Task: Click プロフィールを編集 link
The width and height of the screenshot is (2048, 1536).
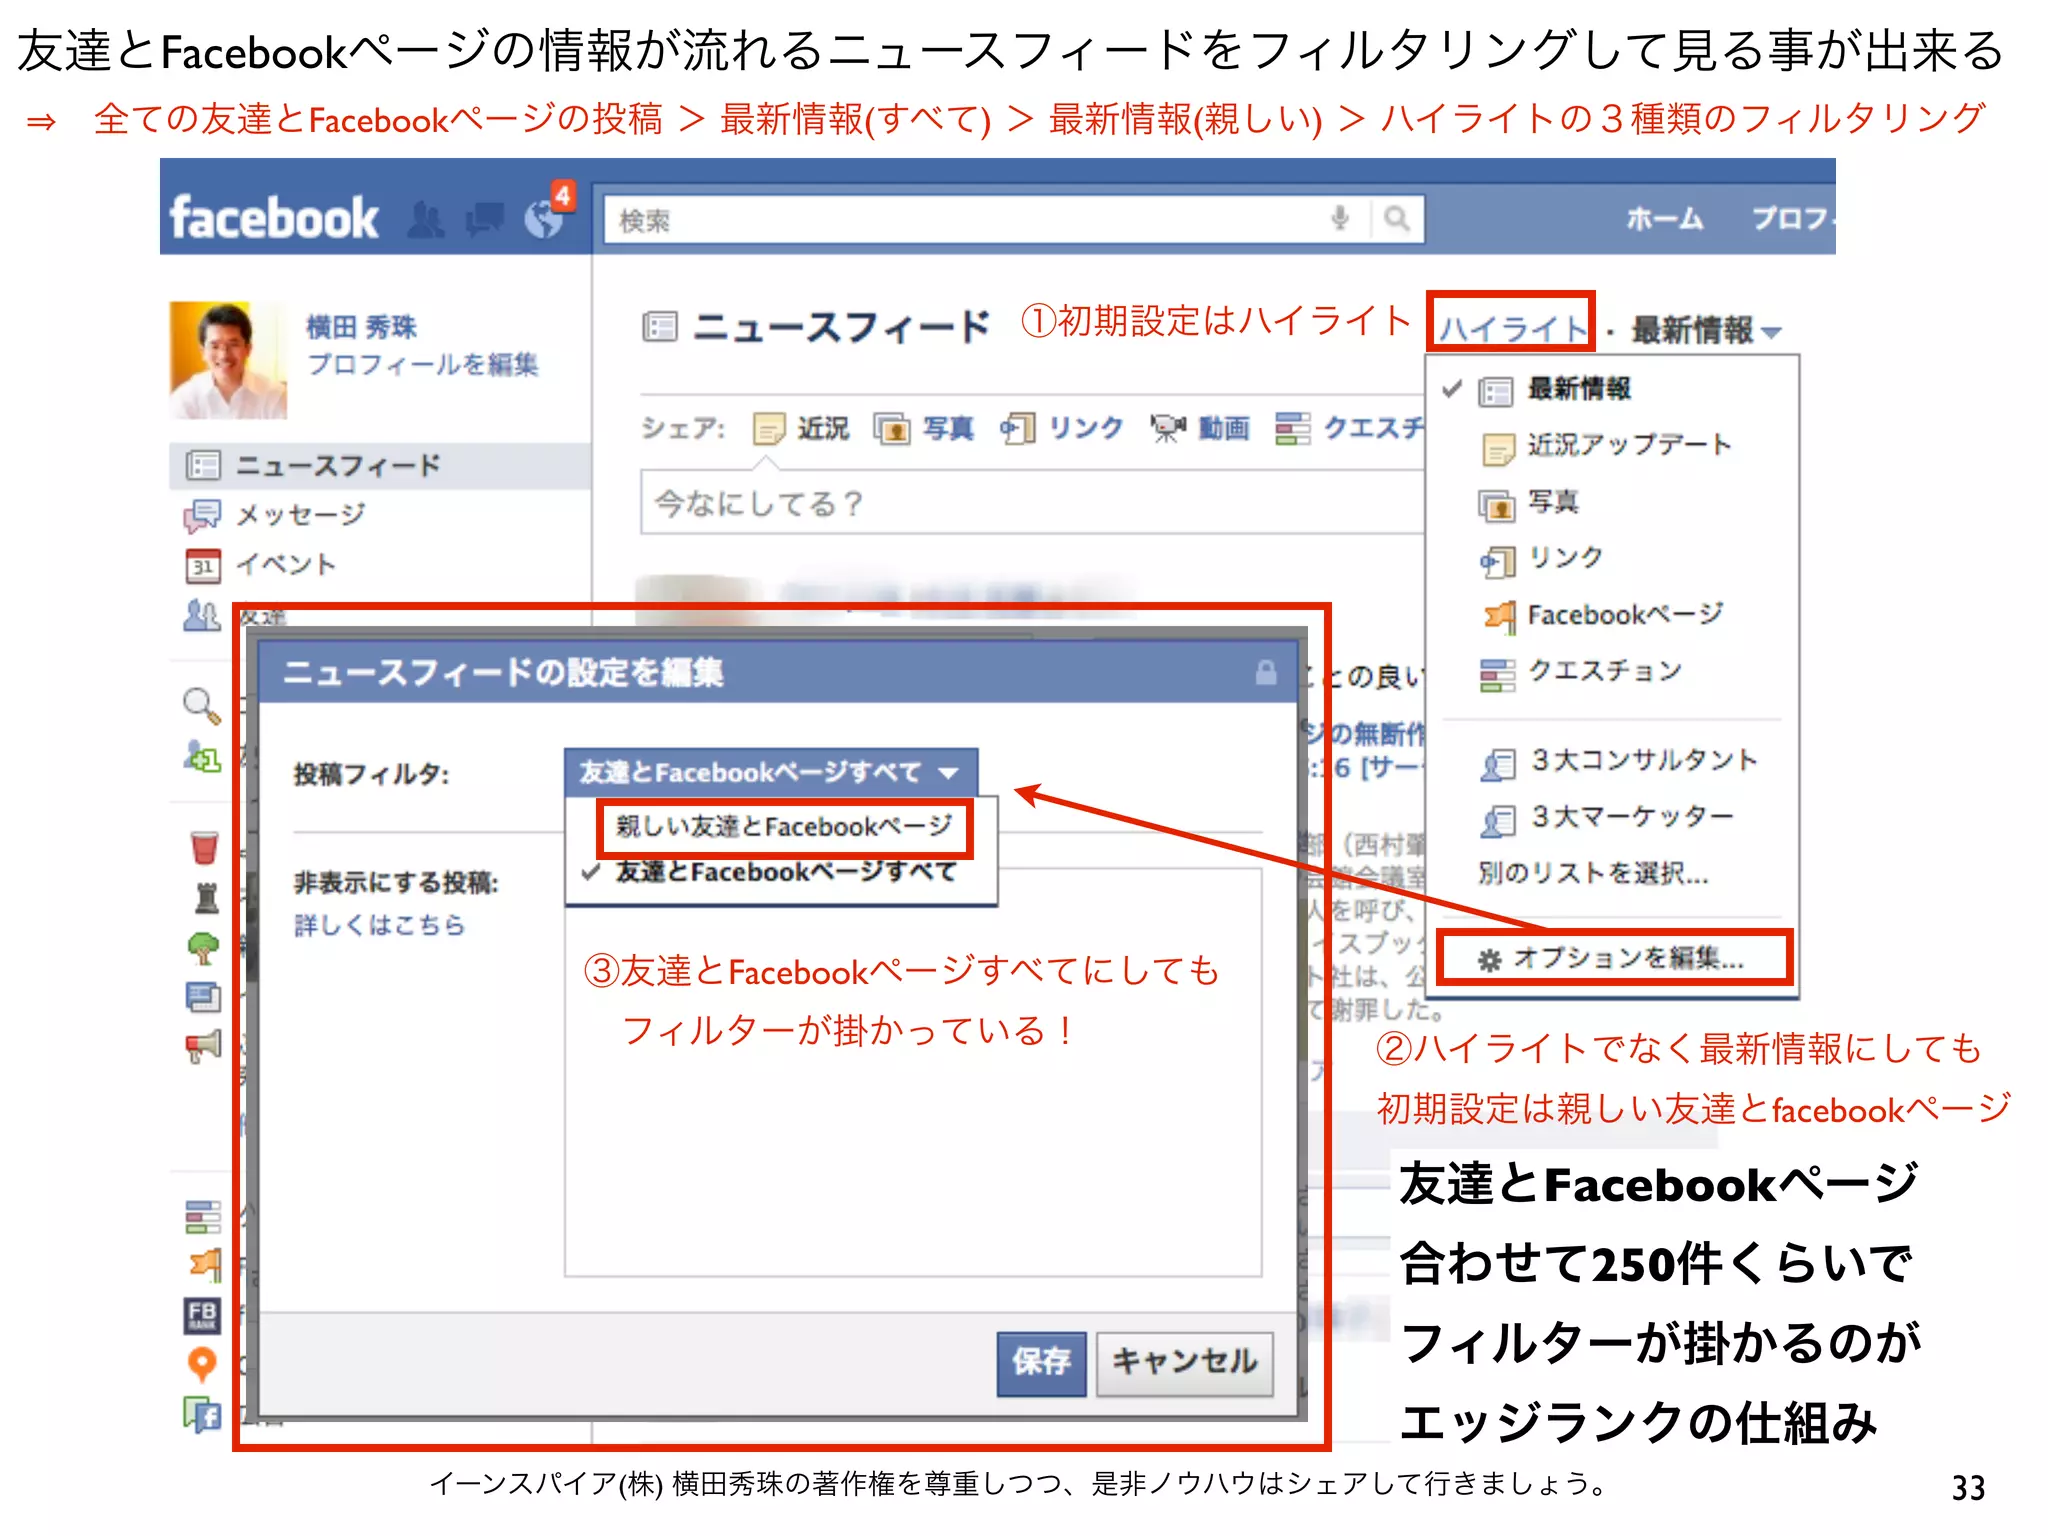Action: [x=423, y=364]
